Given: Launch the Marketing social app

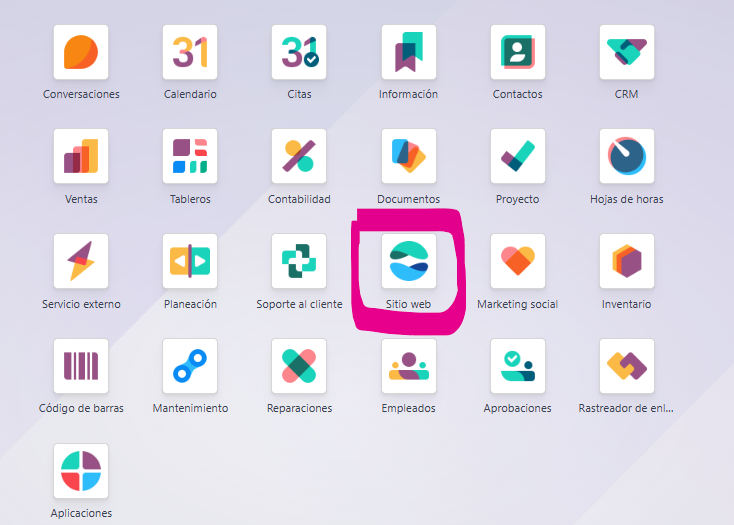Looking at the screenshot, I should coord(517,262).
